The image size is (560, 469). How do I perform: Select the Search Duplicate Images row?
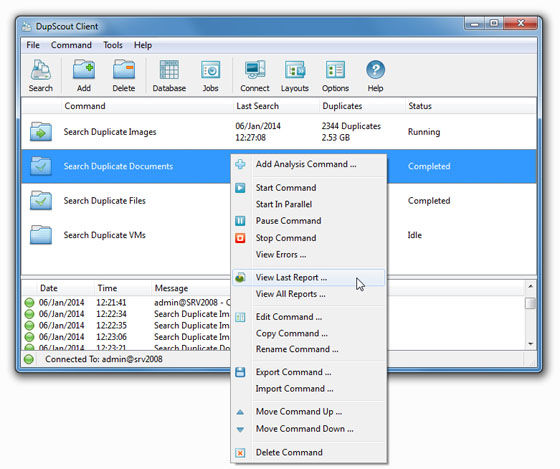pyautogui.click(x=279, y=132)
